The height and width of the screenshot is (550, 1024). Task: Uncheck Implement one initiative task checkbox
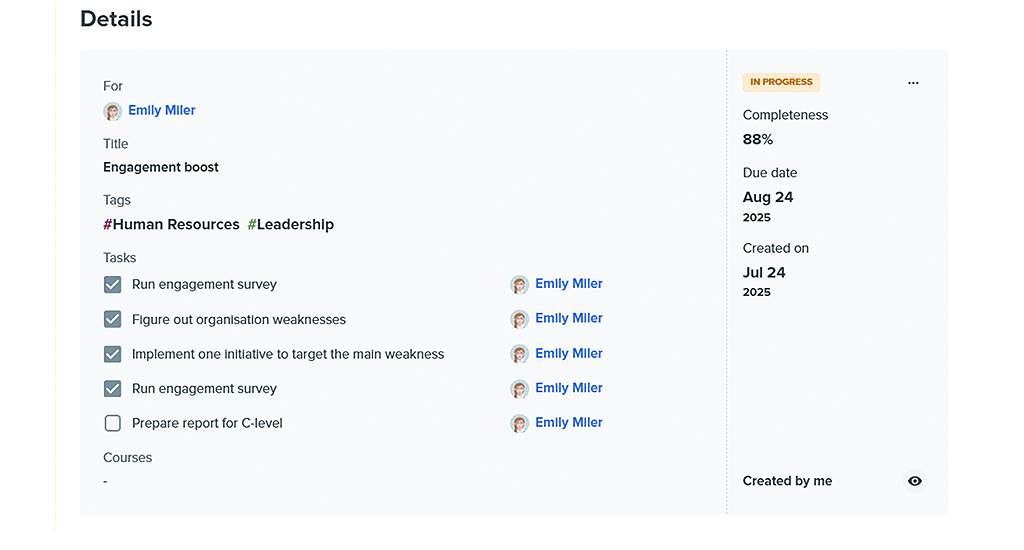(112, 354)
